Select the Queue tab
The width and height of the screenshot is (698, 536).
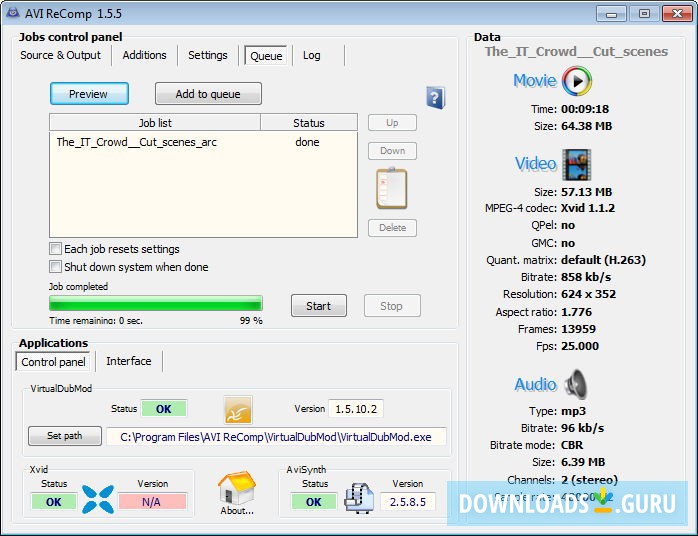point(266,56)
